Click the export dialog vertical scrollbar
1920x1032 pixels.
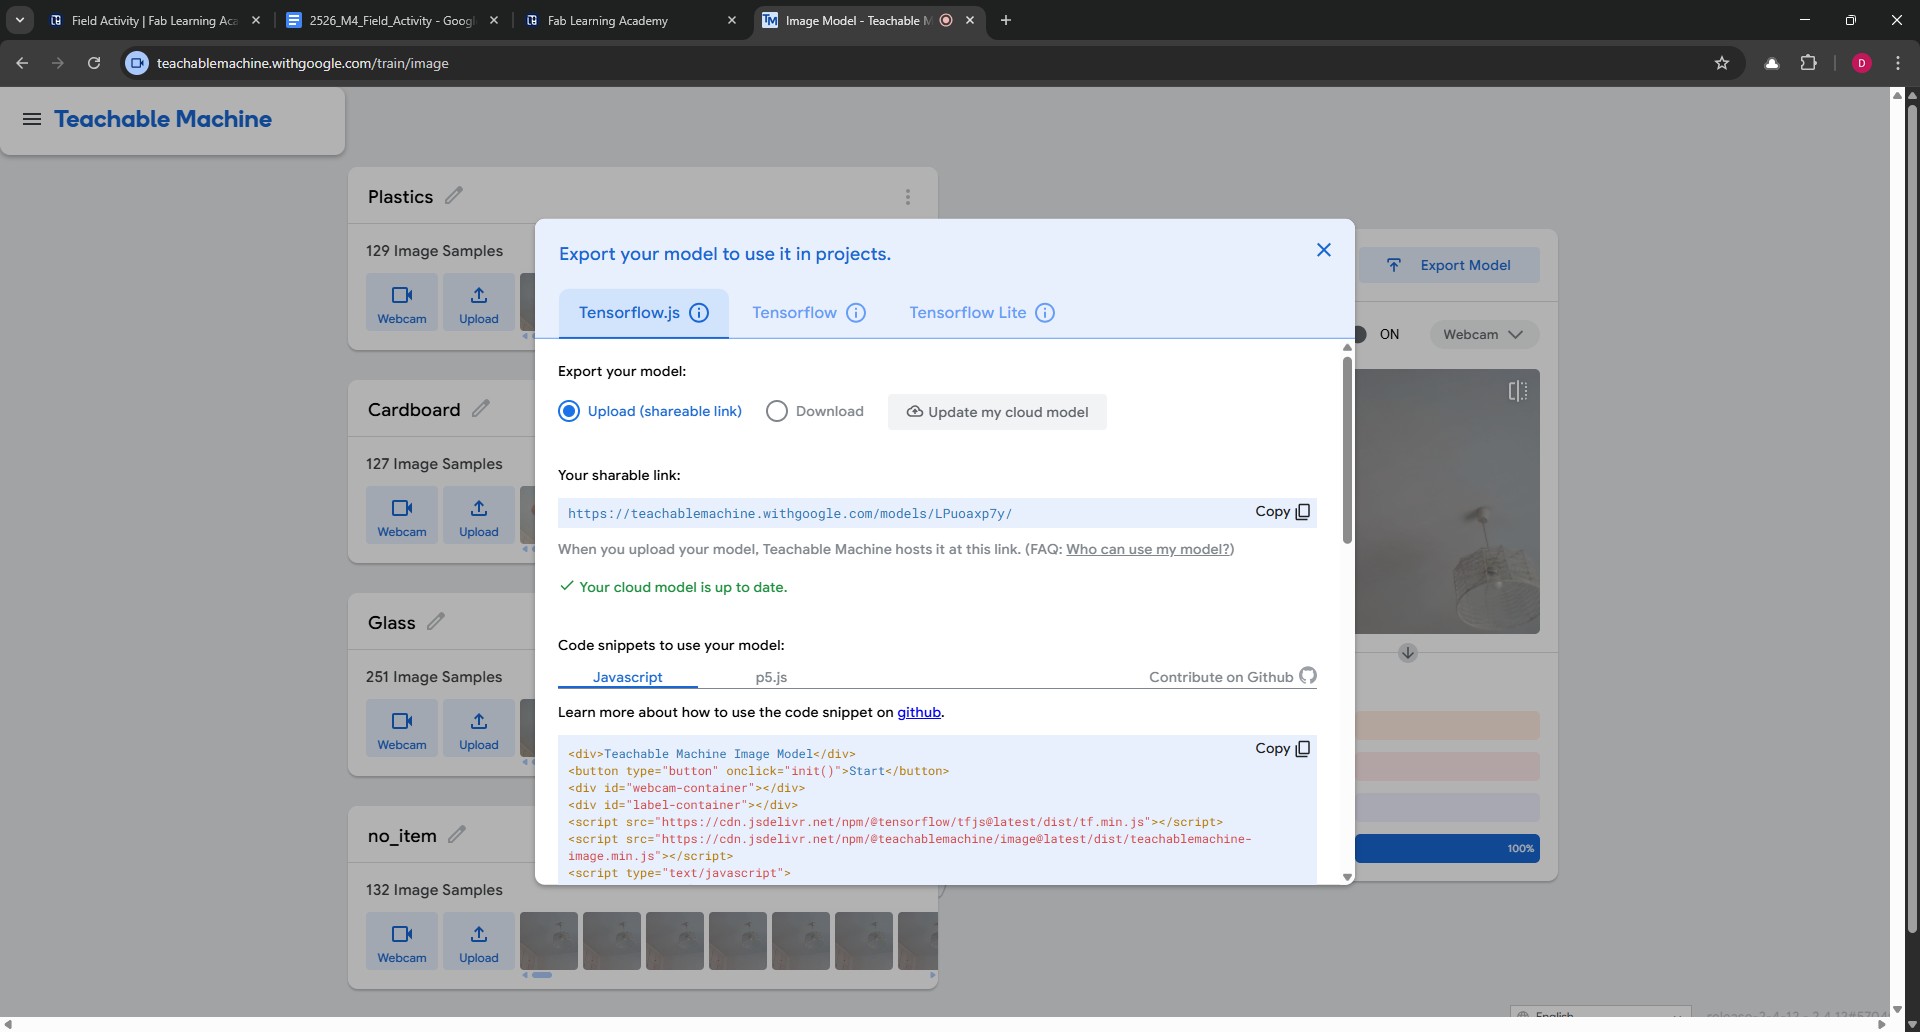coord(1347,450)
